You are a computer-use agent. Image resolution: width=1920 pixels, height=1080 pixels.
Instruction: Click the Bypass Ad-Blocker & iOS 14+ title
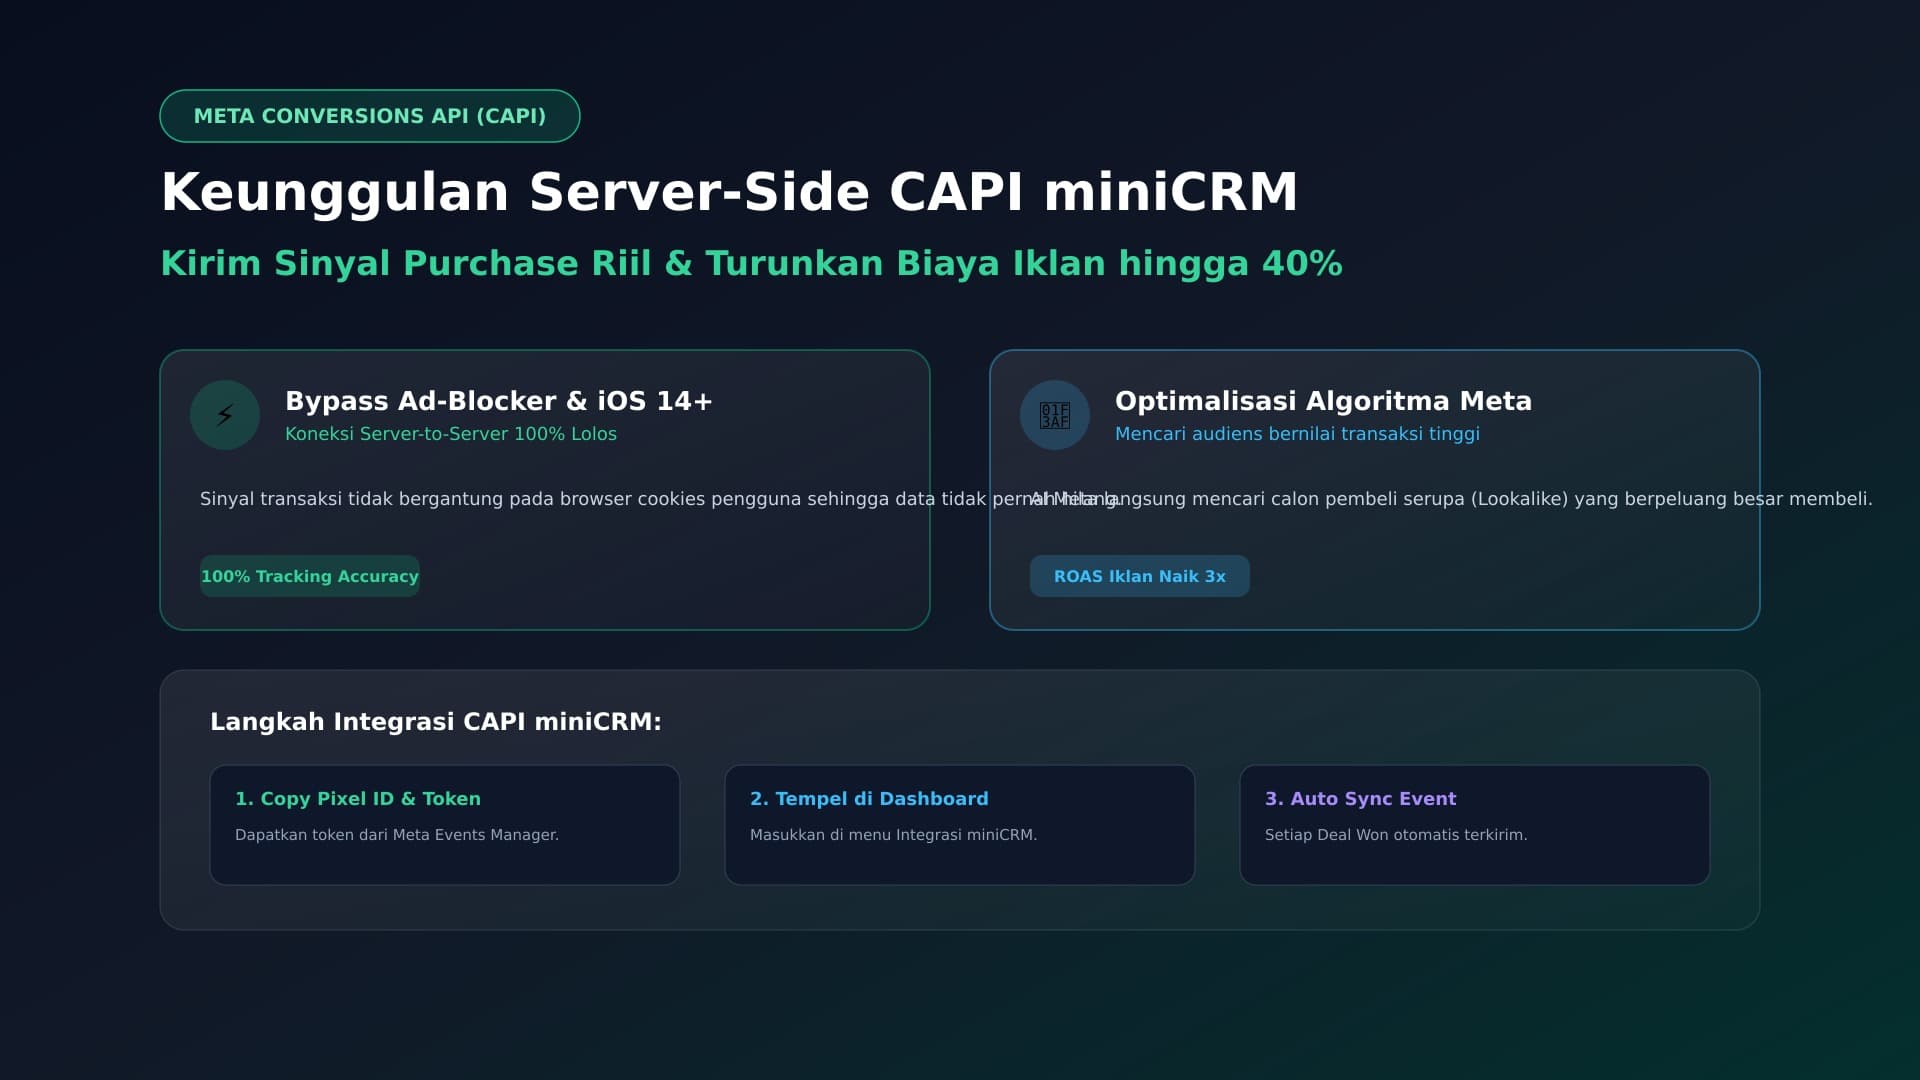499,401
